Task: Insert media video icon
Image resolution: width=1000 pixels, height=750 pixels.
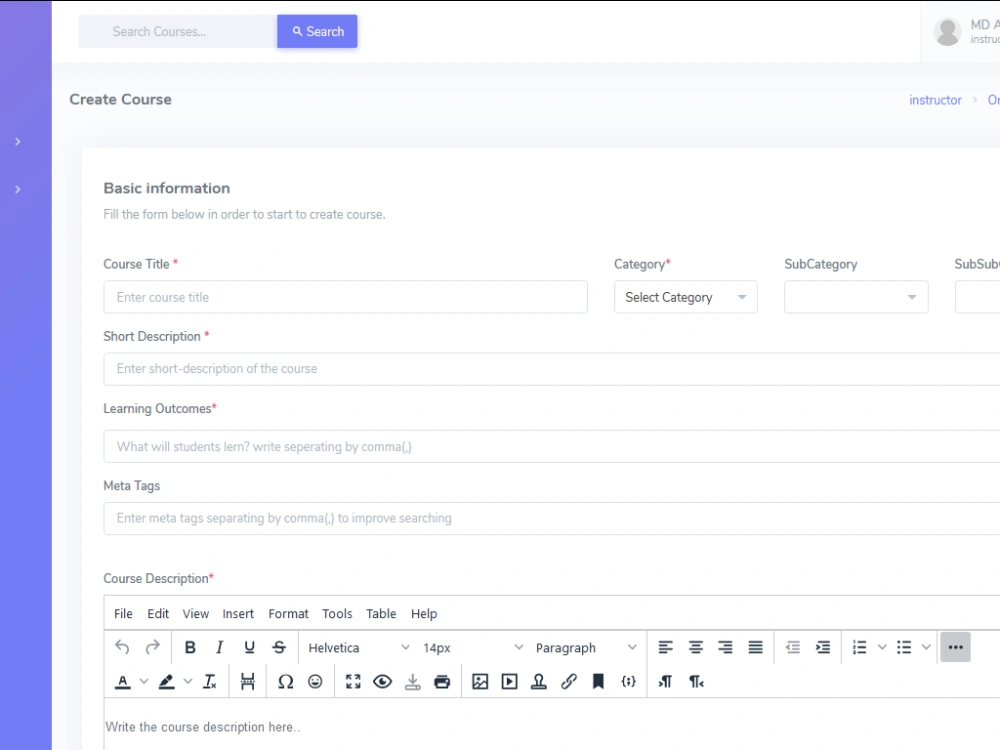Action: [510, 682]
